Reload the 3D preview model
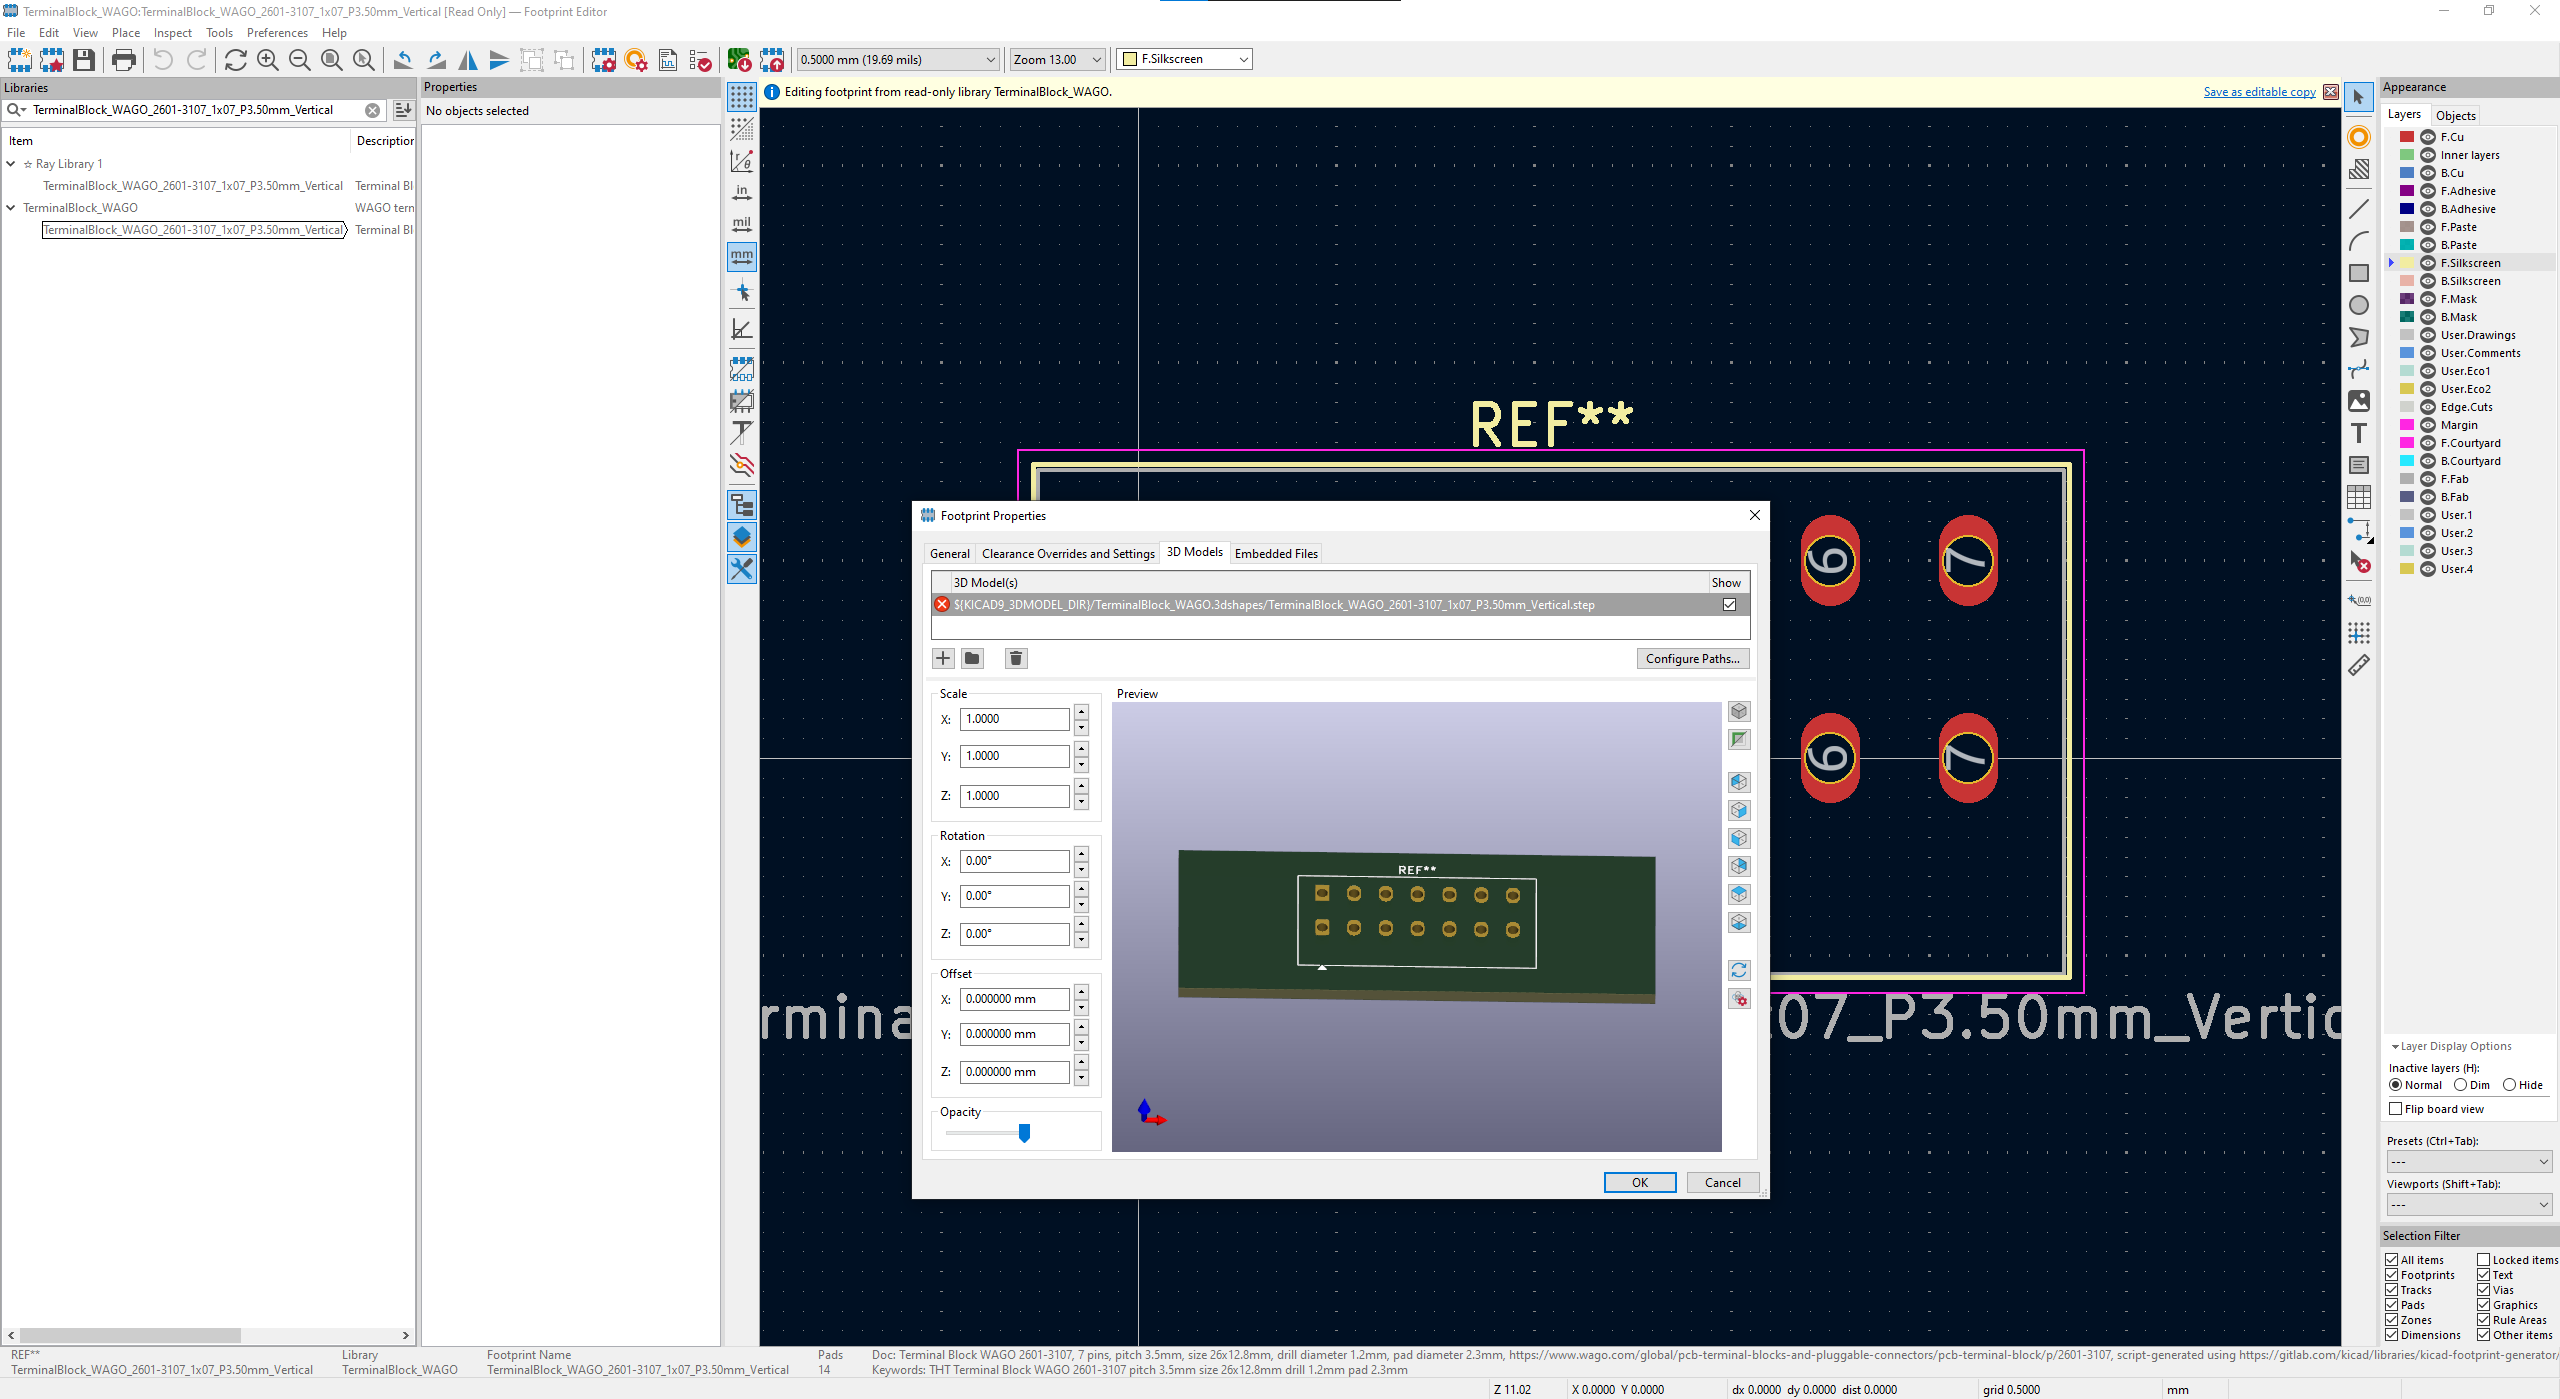 point(1739,971)
